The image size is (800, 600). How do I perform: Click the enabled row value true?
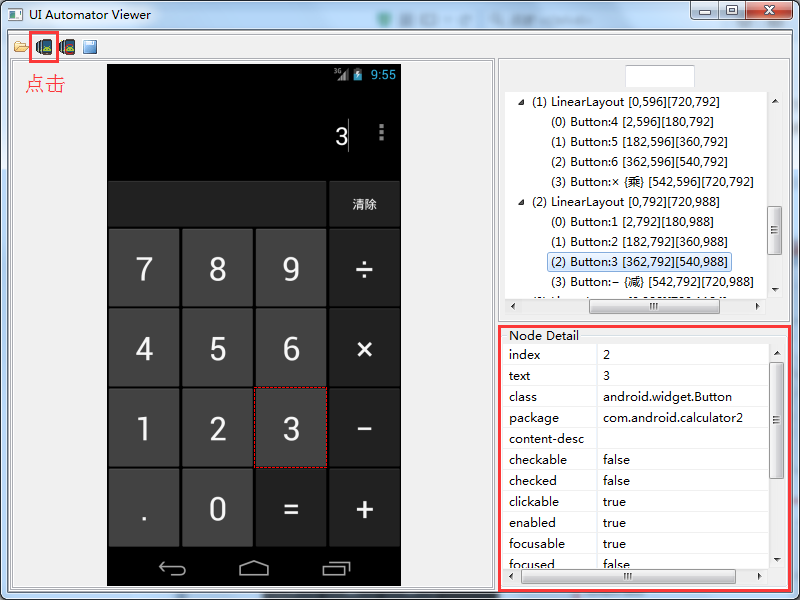point(614,522)
